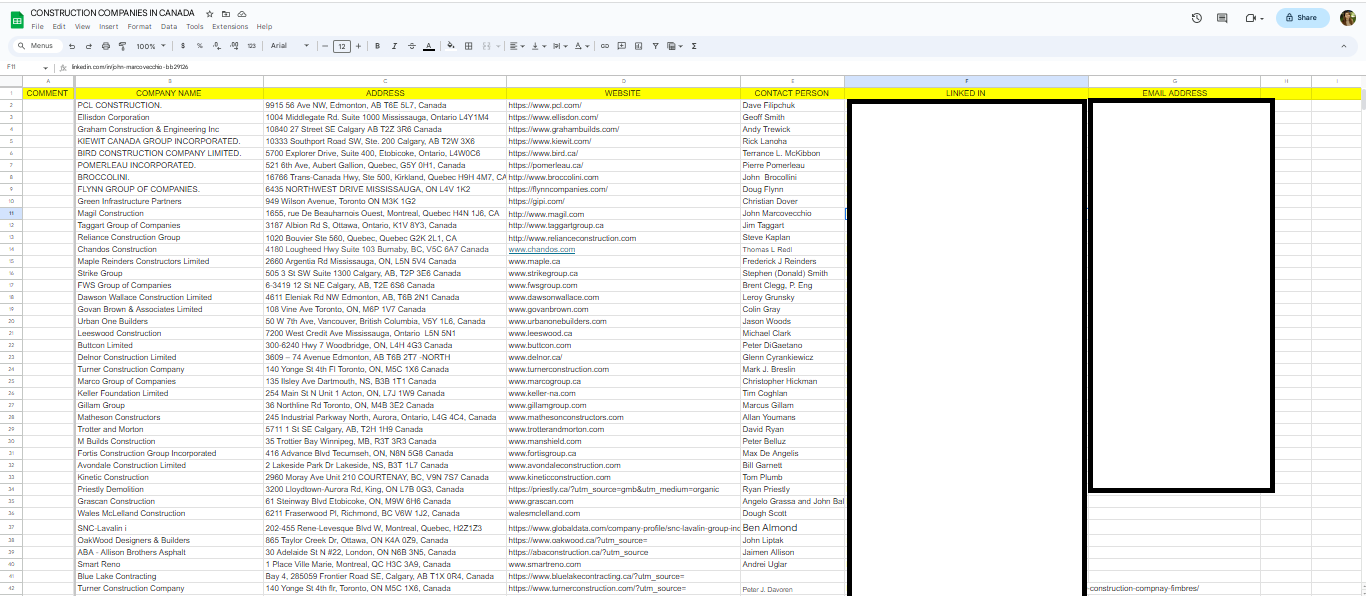This screenshot has width=1366, height=596.
Task: Format cells as currency
Action: click(x=183, y=46)
